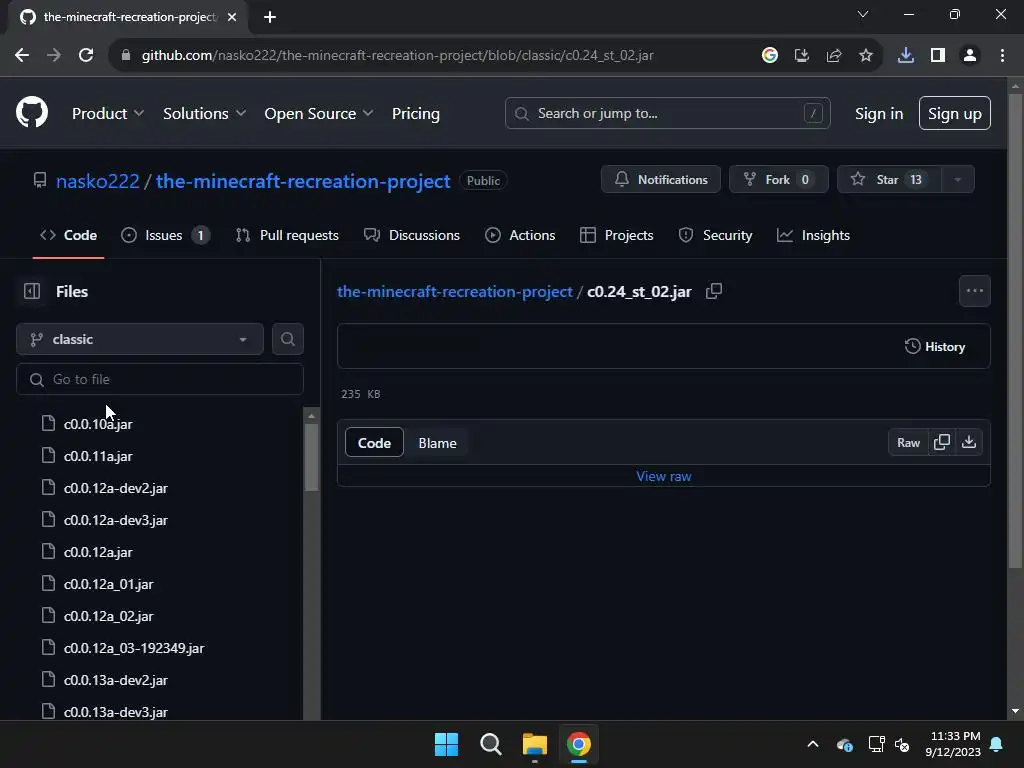Image resolution: width=1024 pixels, height=768 pixels.
Task: Click the Raw button
Action: click(908, 442)
